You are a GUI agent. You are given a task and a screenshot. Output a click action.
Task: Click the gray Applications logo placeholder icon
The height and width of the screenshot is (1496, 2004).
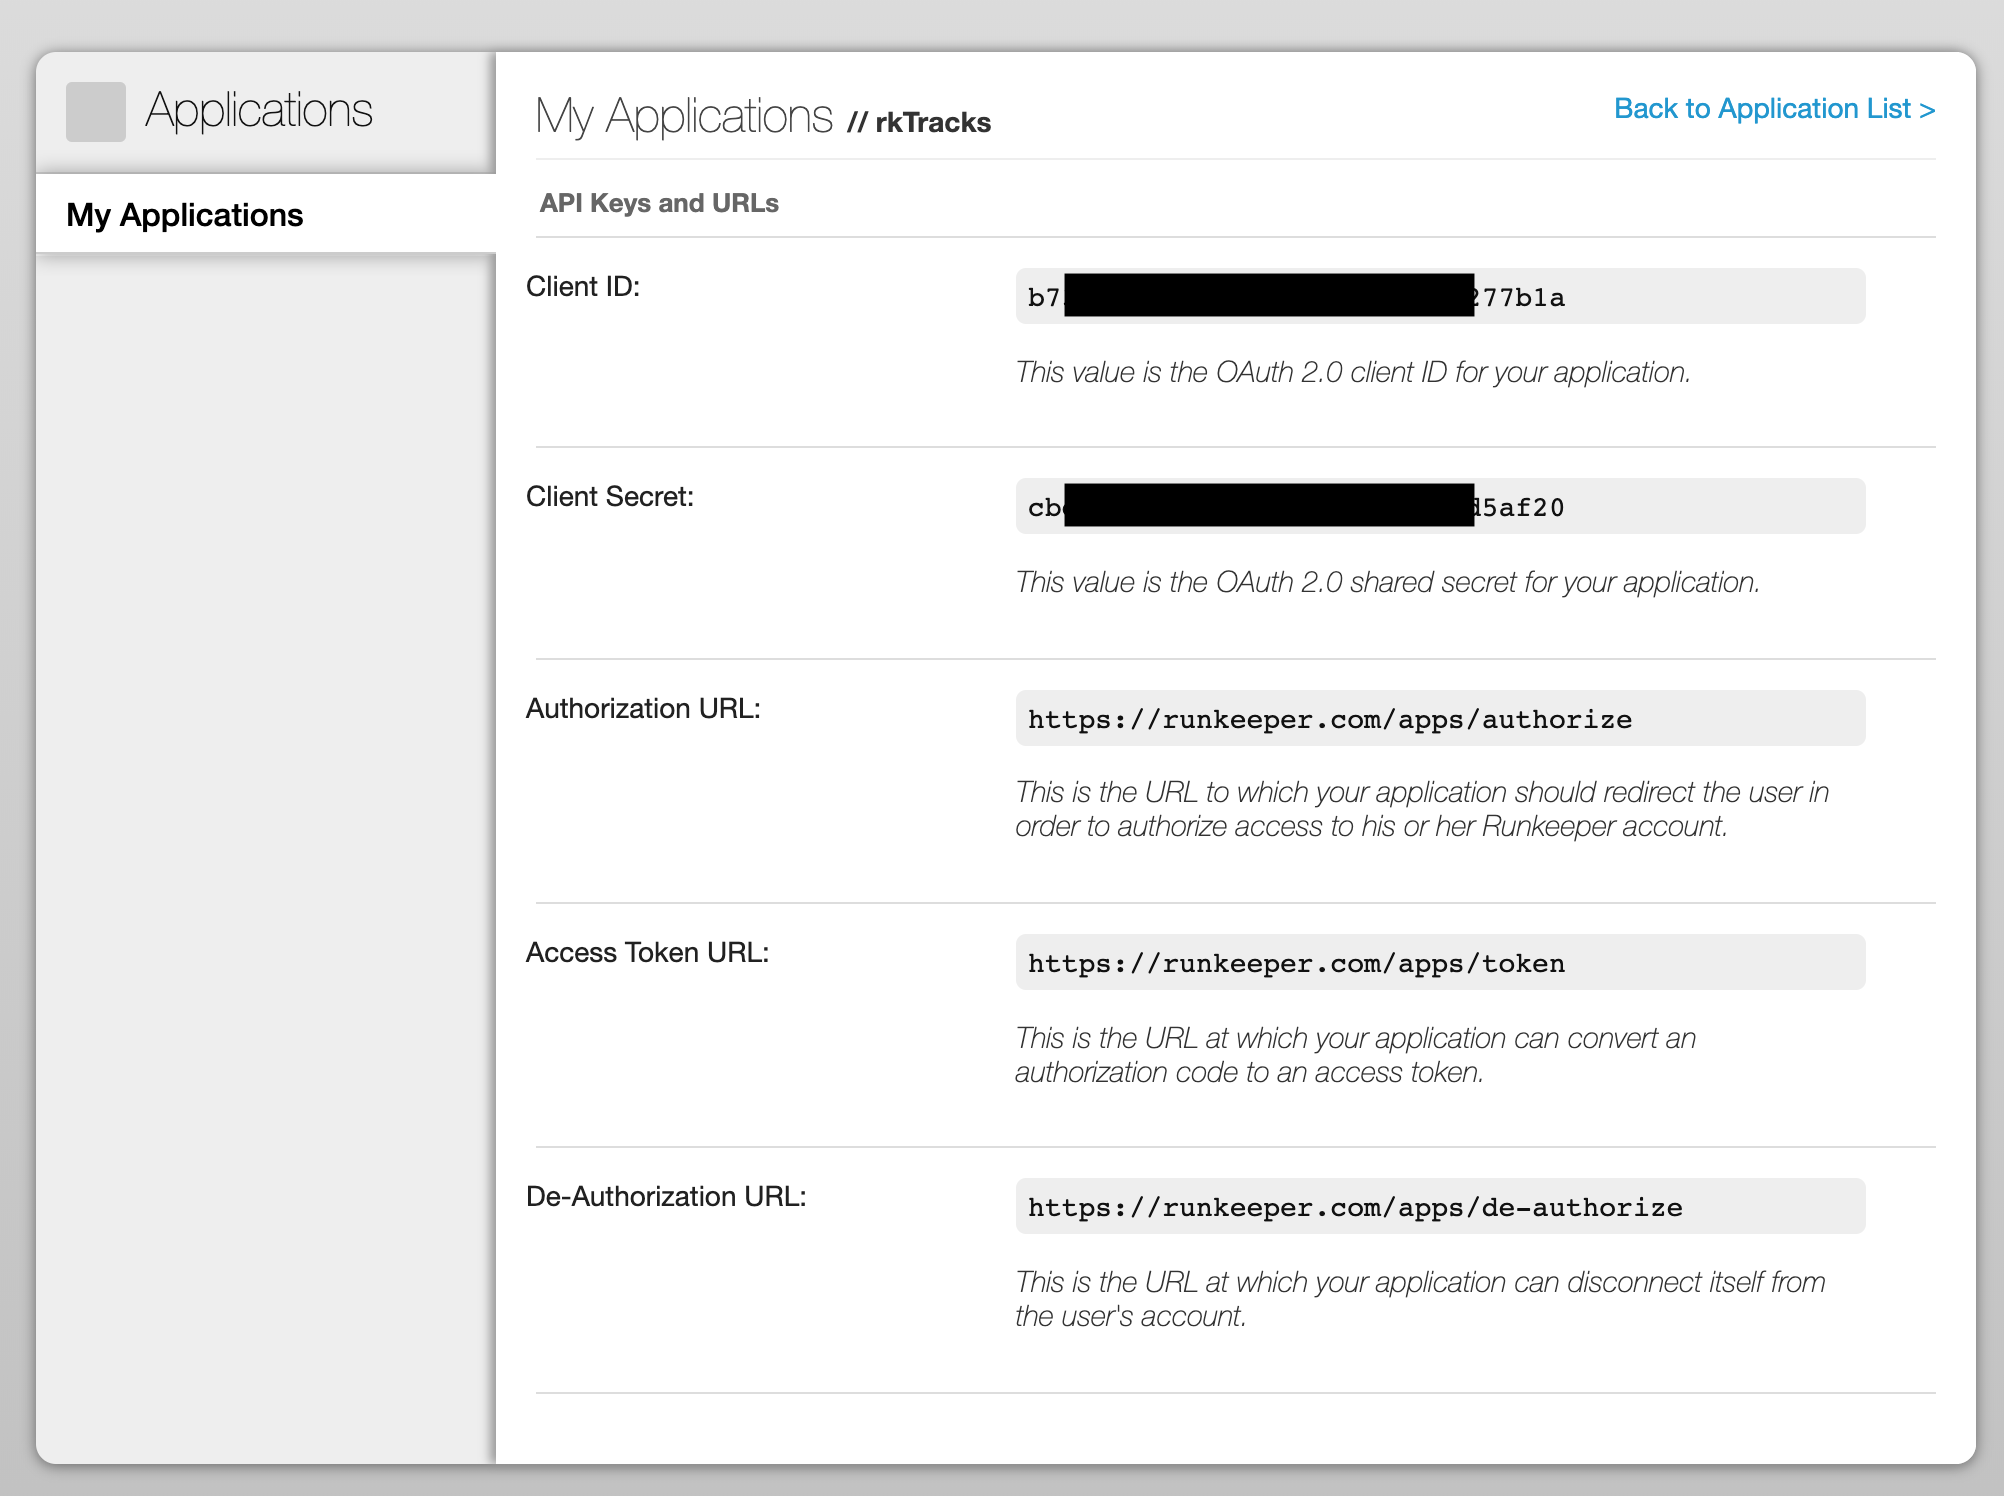coord(96,112)
